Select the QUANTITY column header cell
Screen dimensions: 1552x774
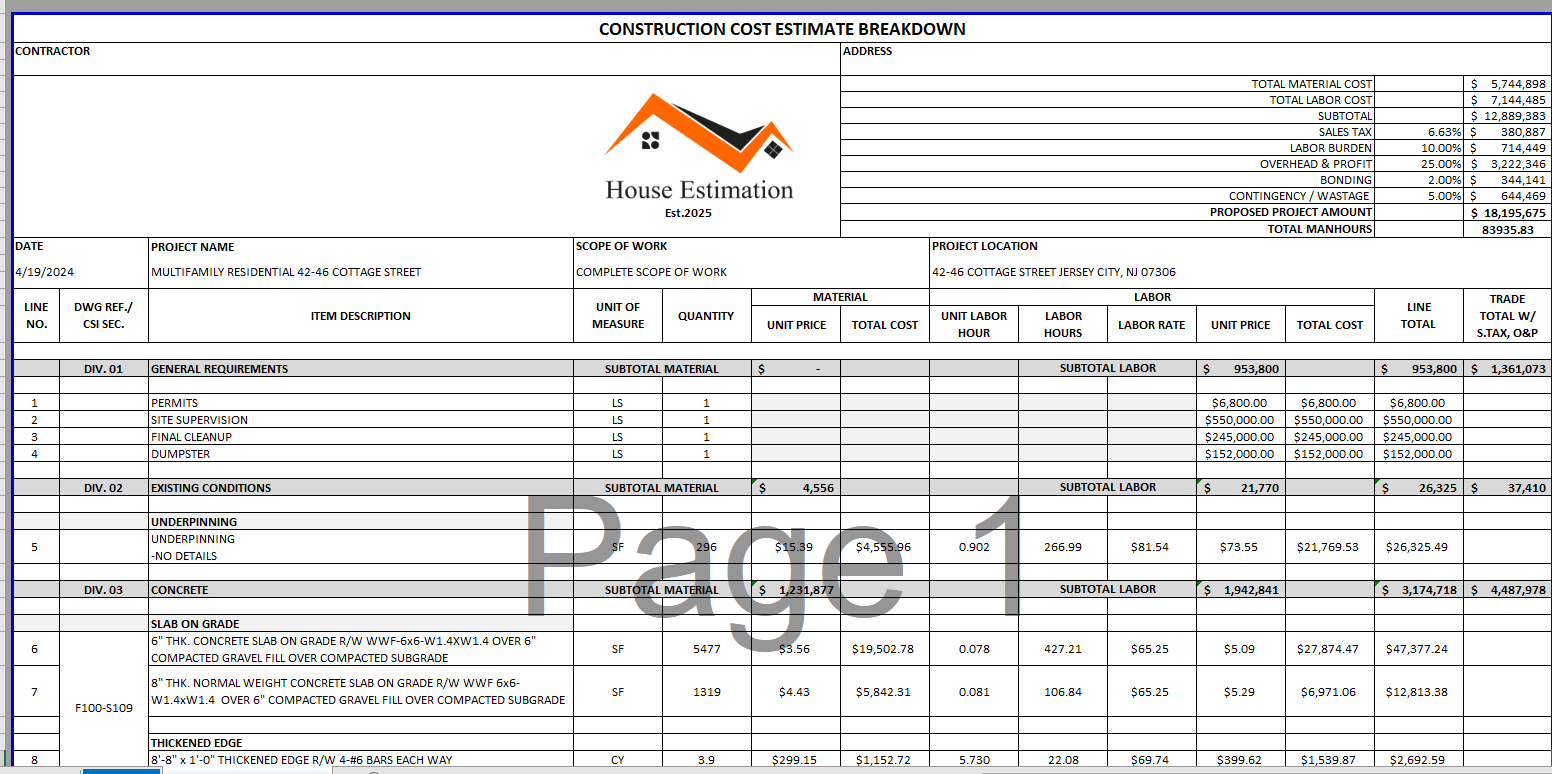point(706,316)
